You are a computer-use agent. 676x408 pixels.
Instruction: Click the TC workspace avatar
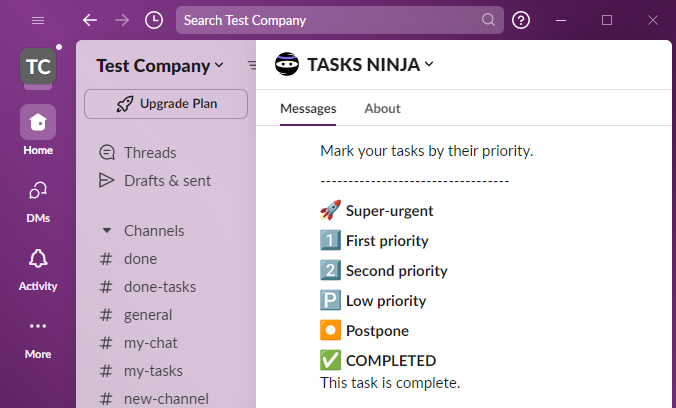click(38, 67)
